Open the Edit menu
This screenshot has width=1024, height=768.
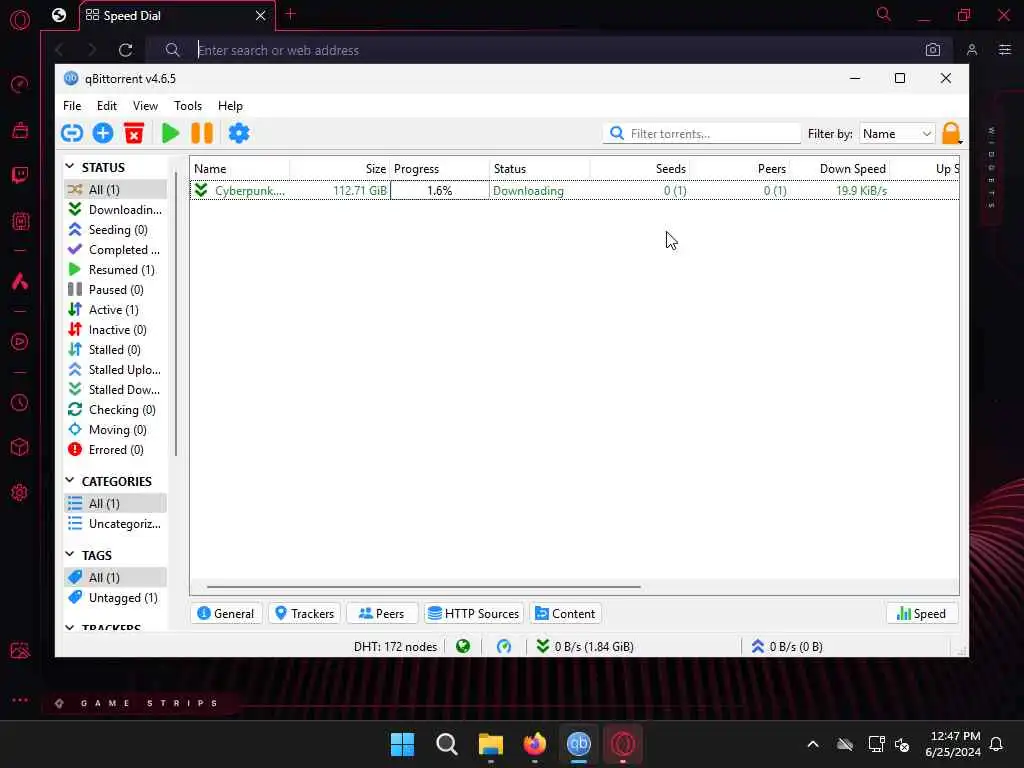click(106, 106)
